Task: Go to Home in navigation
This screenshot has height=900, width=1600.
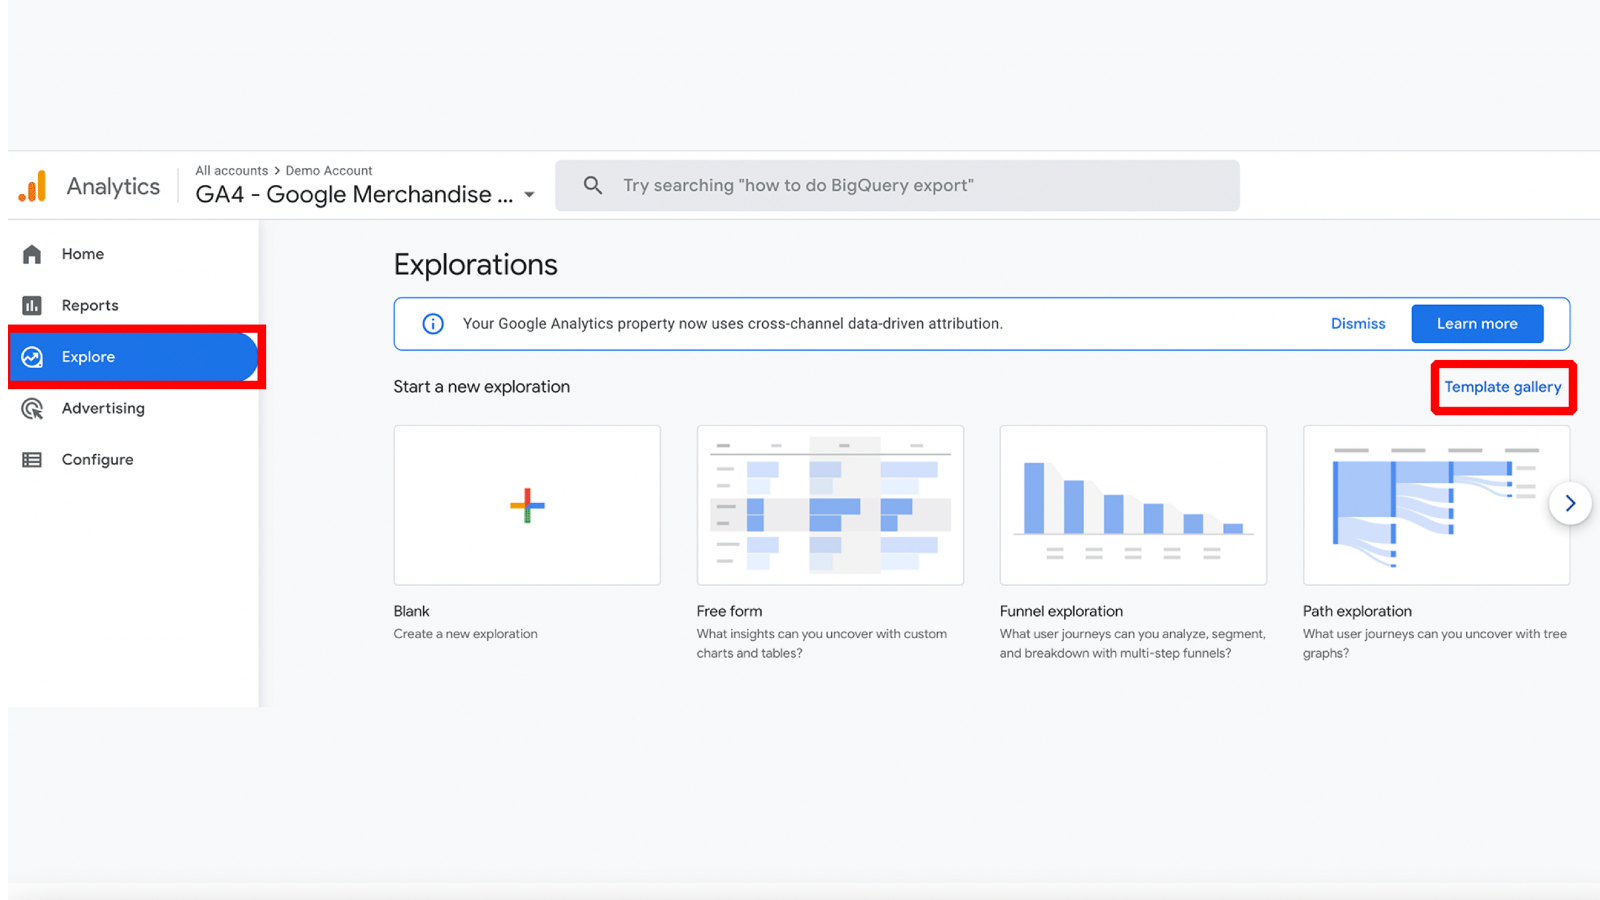Action: 83,254
